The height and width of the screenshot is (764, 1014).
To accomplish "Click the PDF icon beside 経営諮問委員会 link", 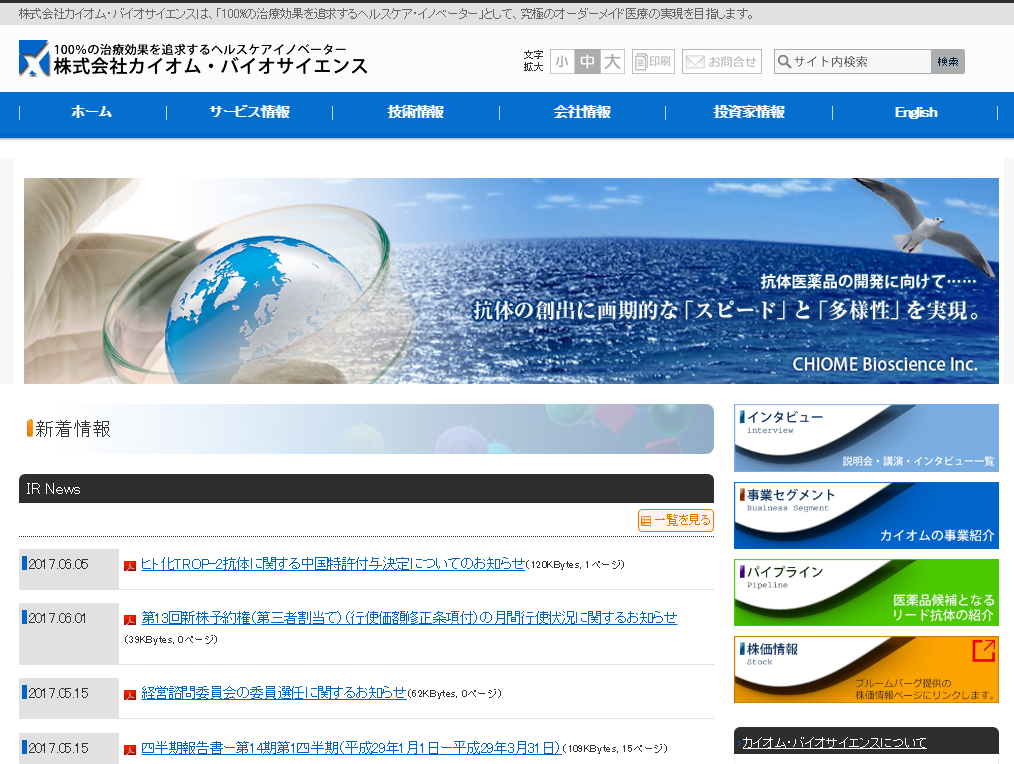I will [130, 694].
